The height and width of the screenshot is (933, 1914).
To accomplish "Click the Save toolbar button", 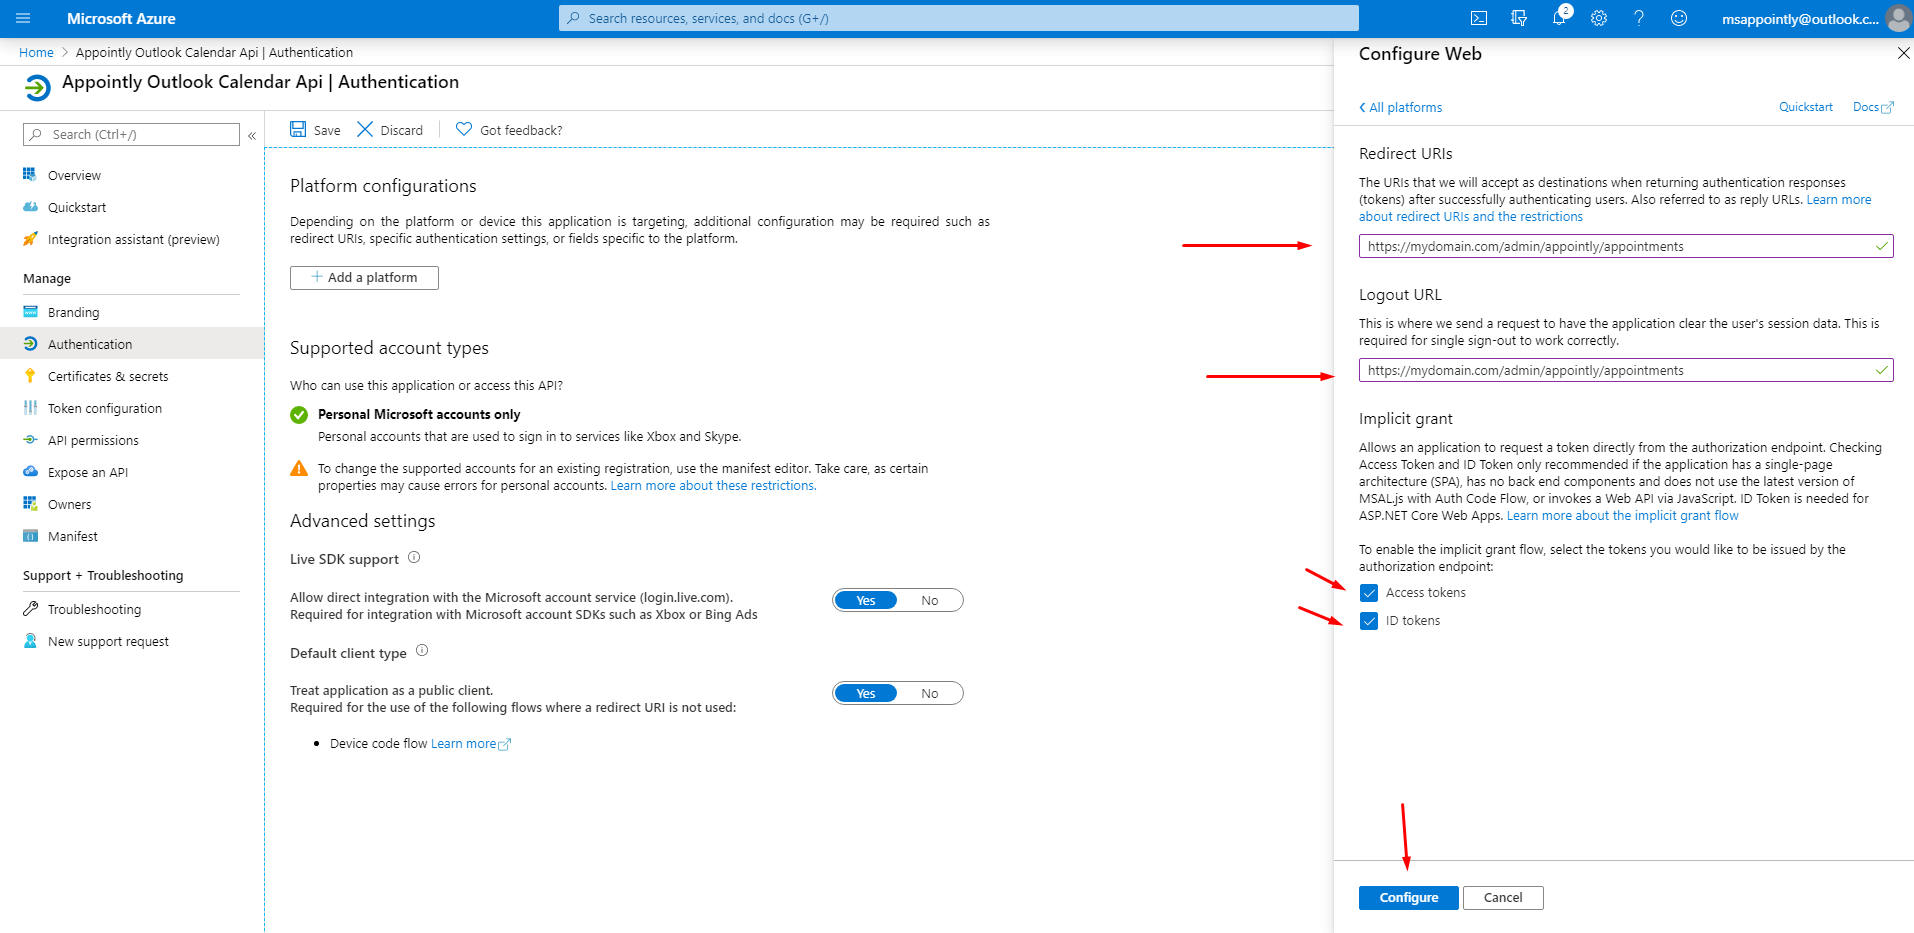I will click(x=315, y=130).
